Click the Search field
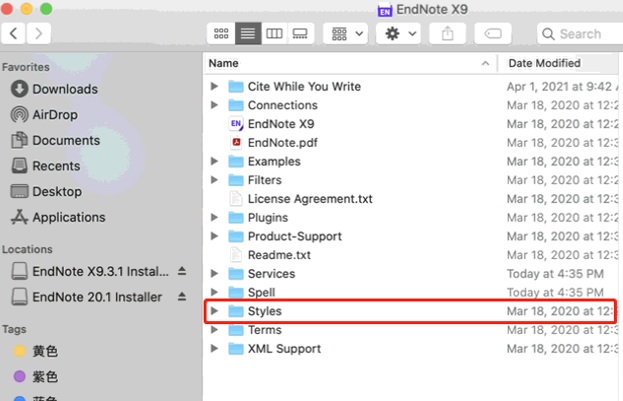The width and height of the screenshot is (623, 401). click(x=580, y=34)
